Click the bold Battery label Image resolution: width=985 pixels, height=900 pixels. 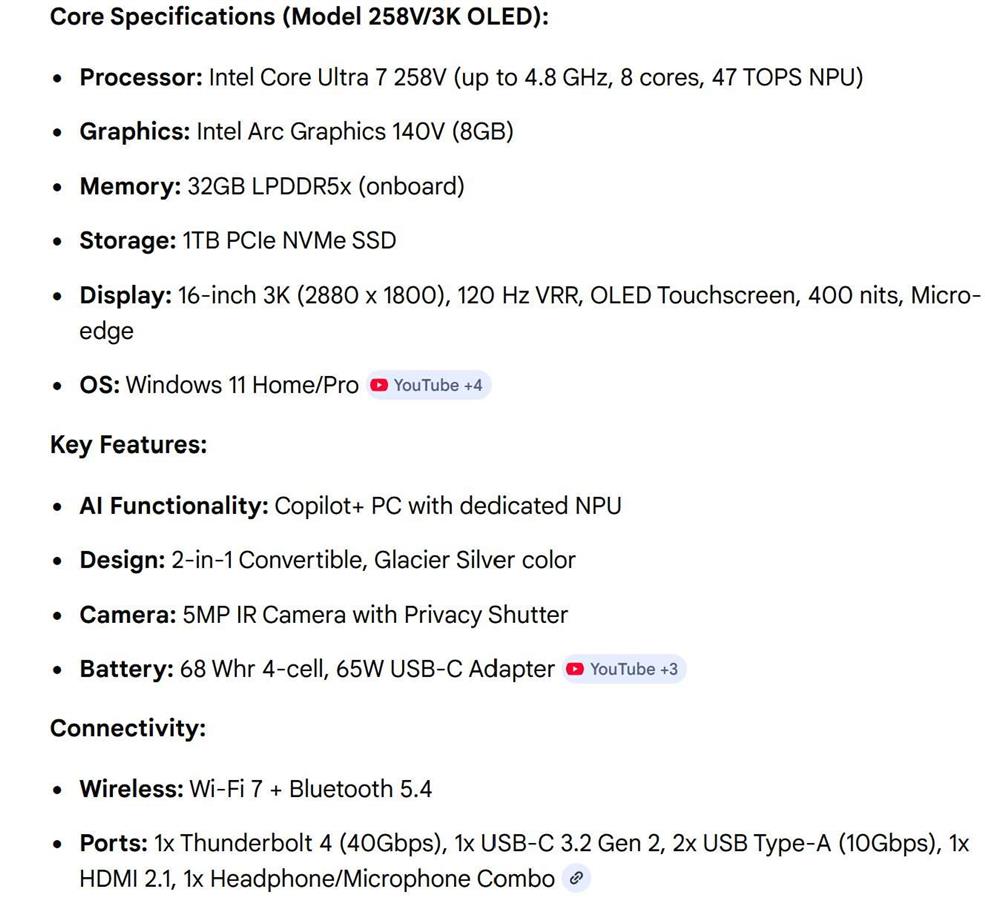coord(126,669)
